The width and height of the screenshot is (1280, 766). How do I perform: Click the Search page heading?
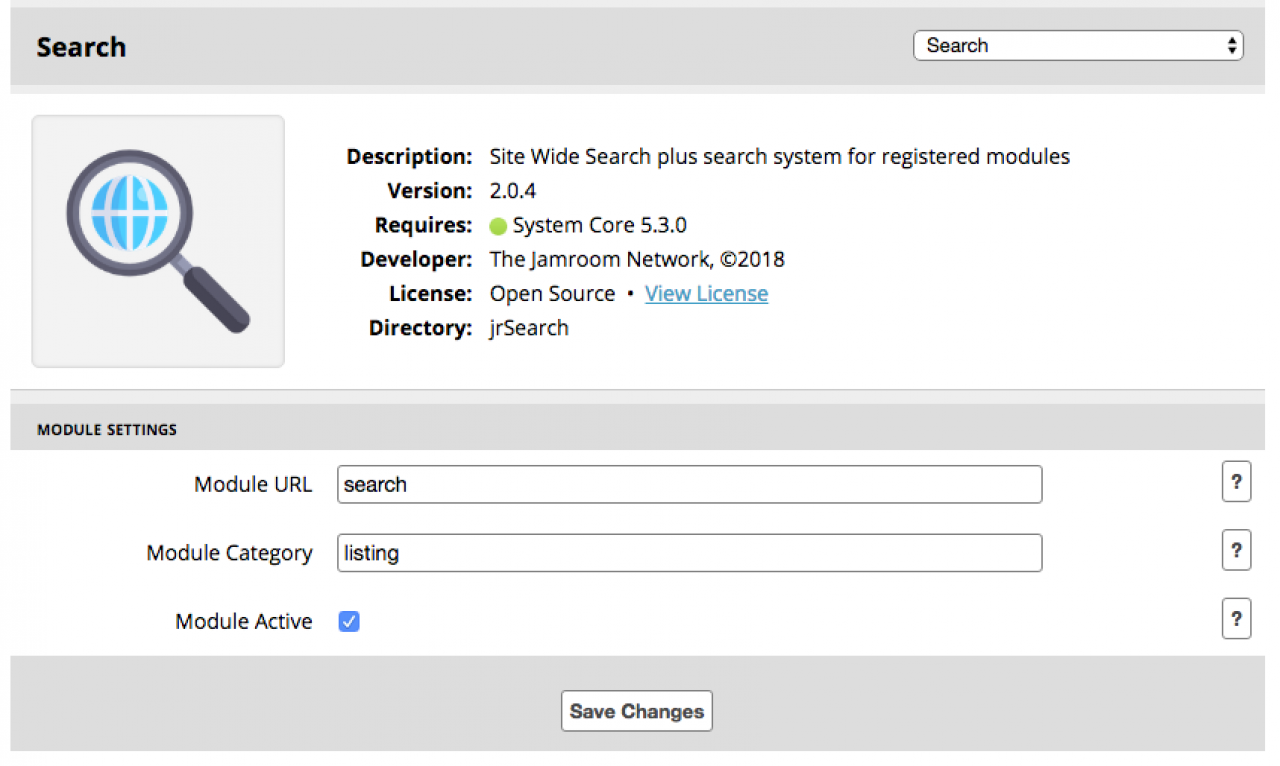81,47
